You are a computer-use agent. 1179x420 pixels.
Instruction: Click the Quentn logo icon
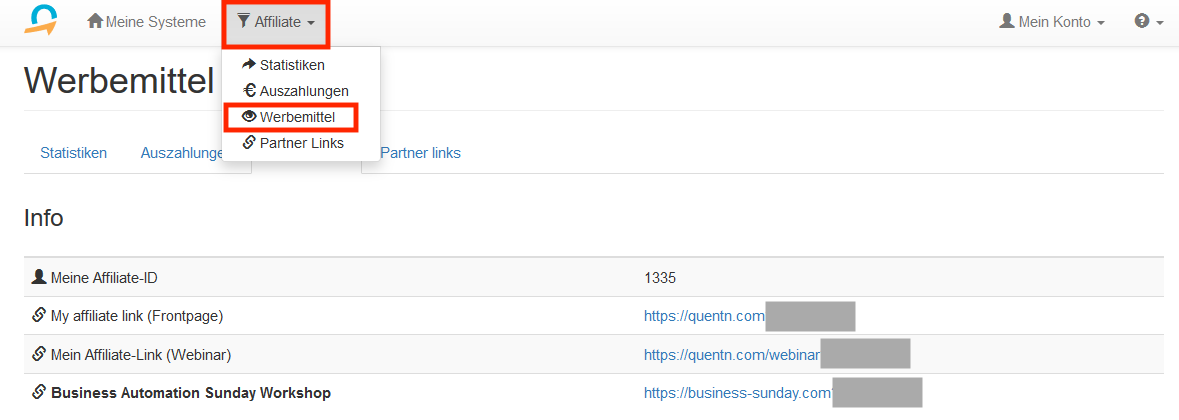[41, 21]
